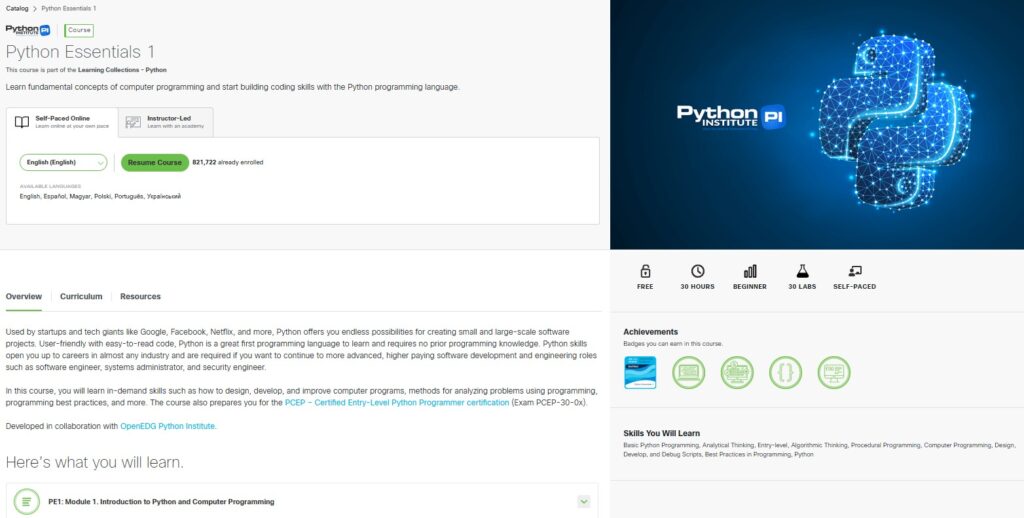Open the curly braces achievement badge
Screen dimensions: 1024x518
click(x=786, y=372)
